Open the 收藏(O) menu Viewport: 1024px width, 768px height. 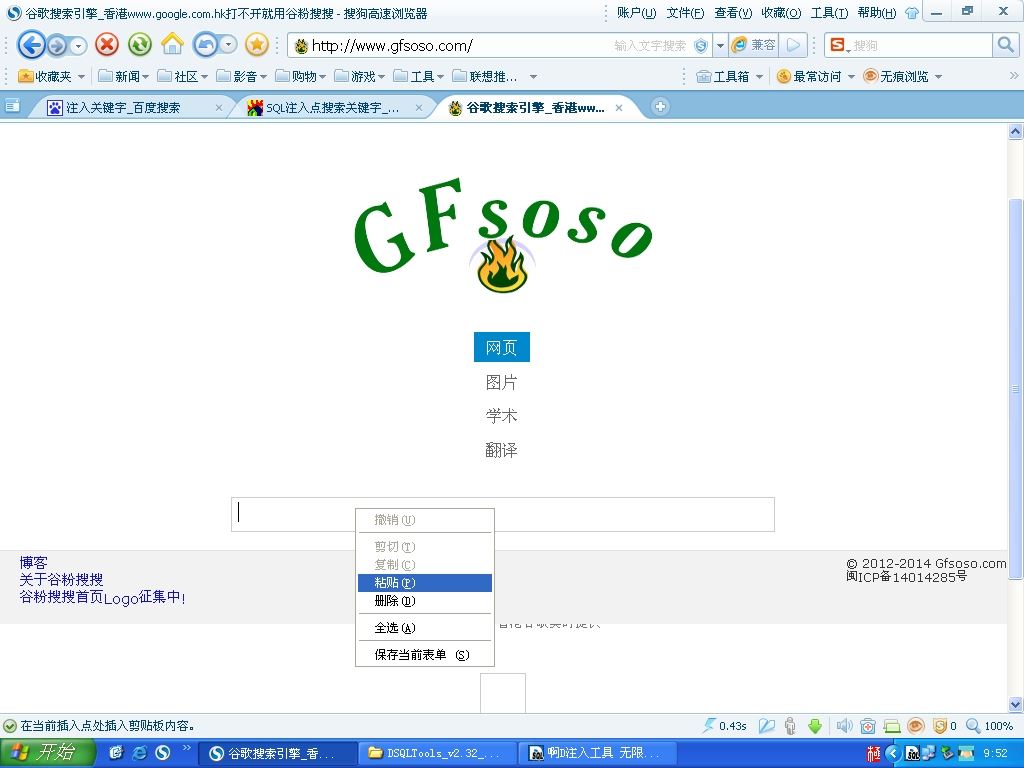[781, 12]
